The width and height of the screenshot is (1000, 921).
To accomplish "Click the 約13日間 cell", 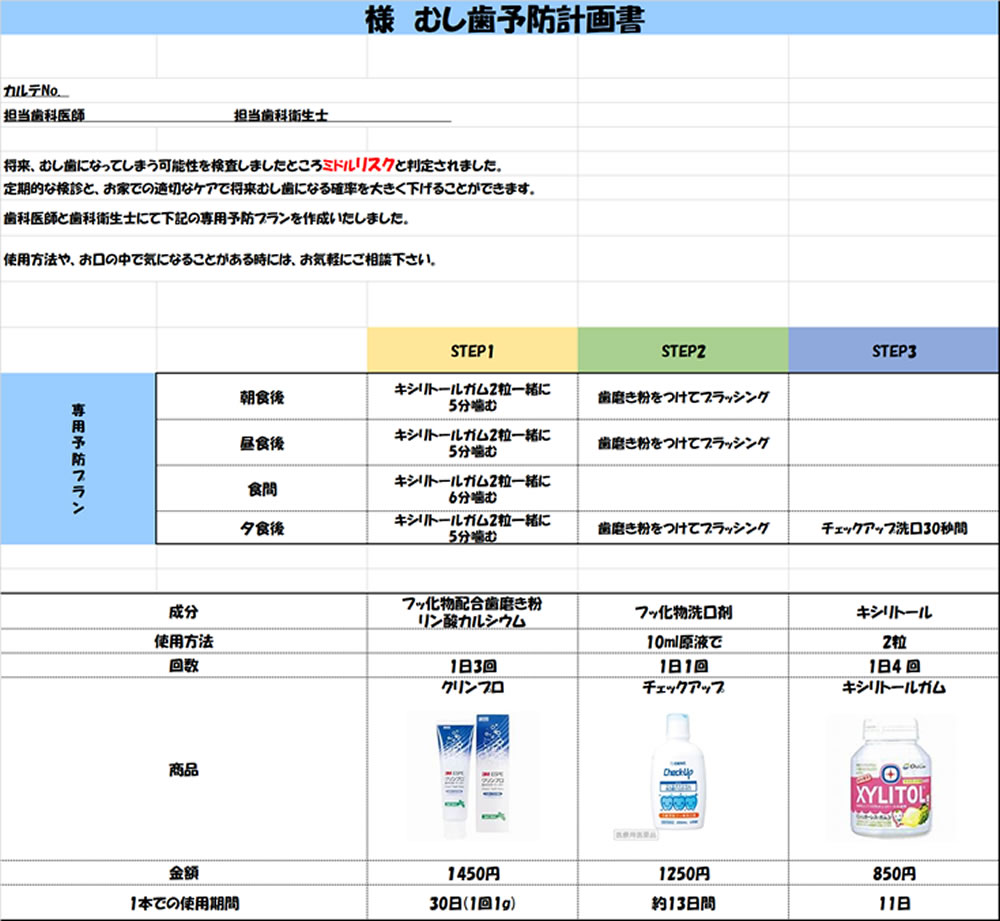I will (683, 903).
